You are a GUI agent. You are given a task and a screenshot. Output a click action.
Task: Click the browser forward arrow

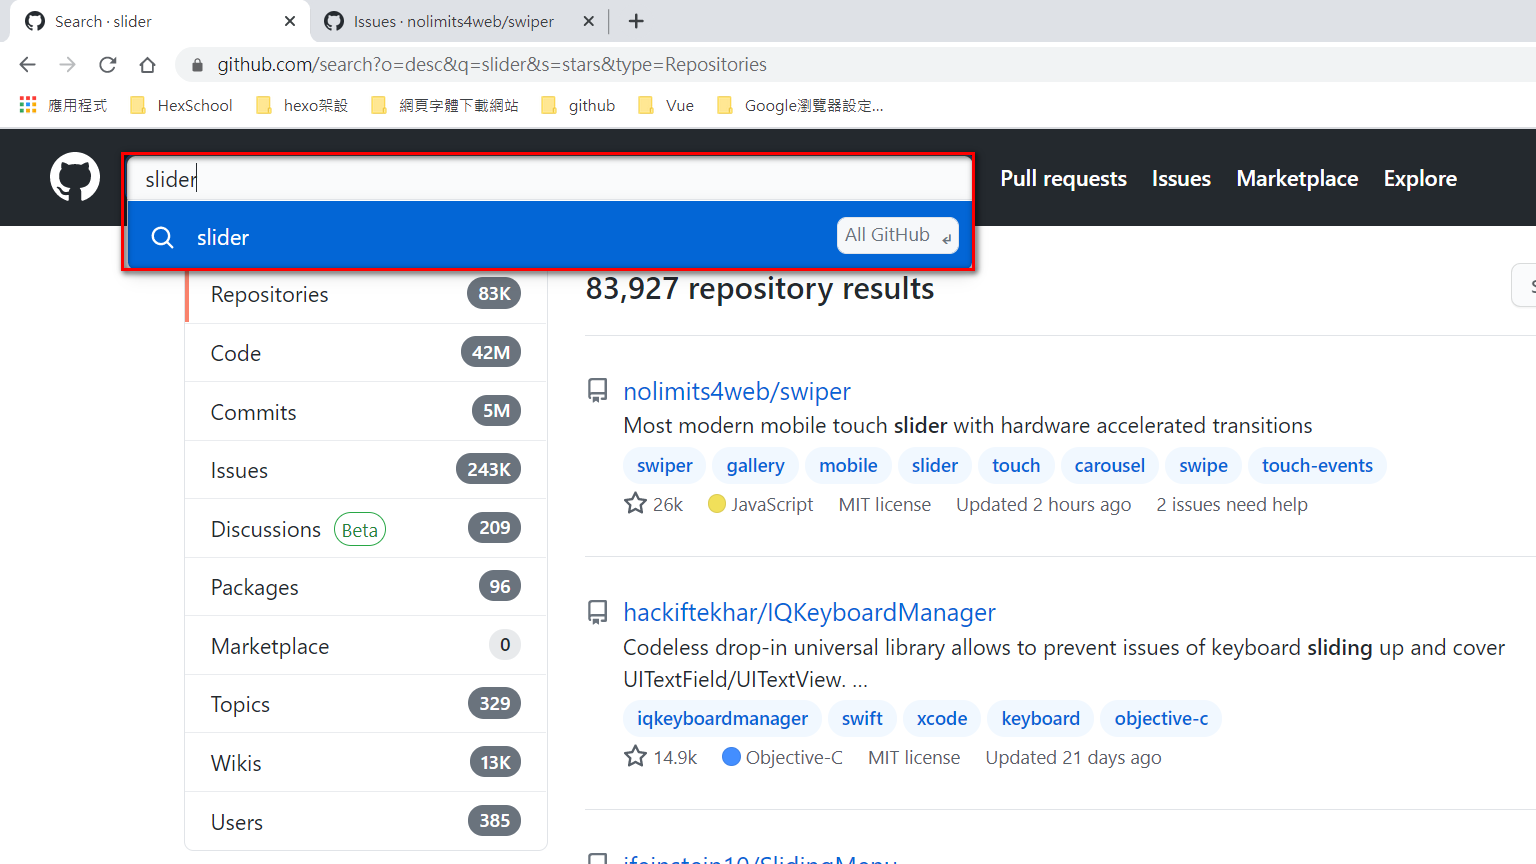[67, 65]
